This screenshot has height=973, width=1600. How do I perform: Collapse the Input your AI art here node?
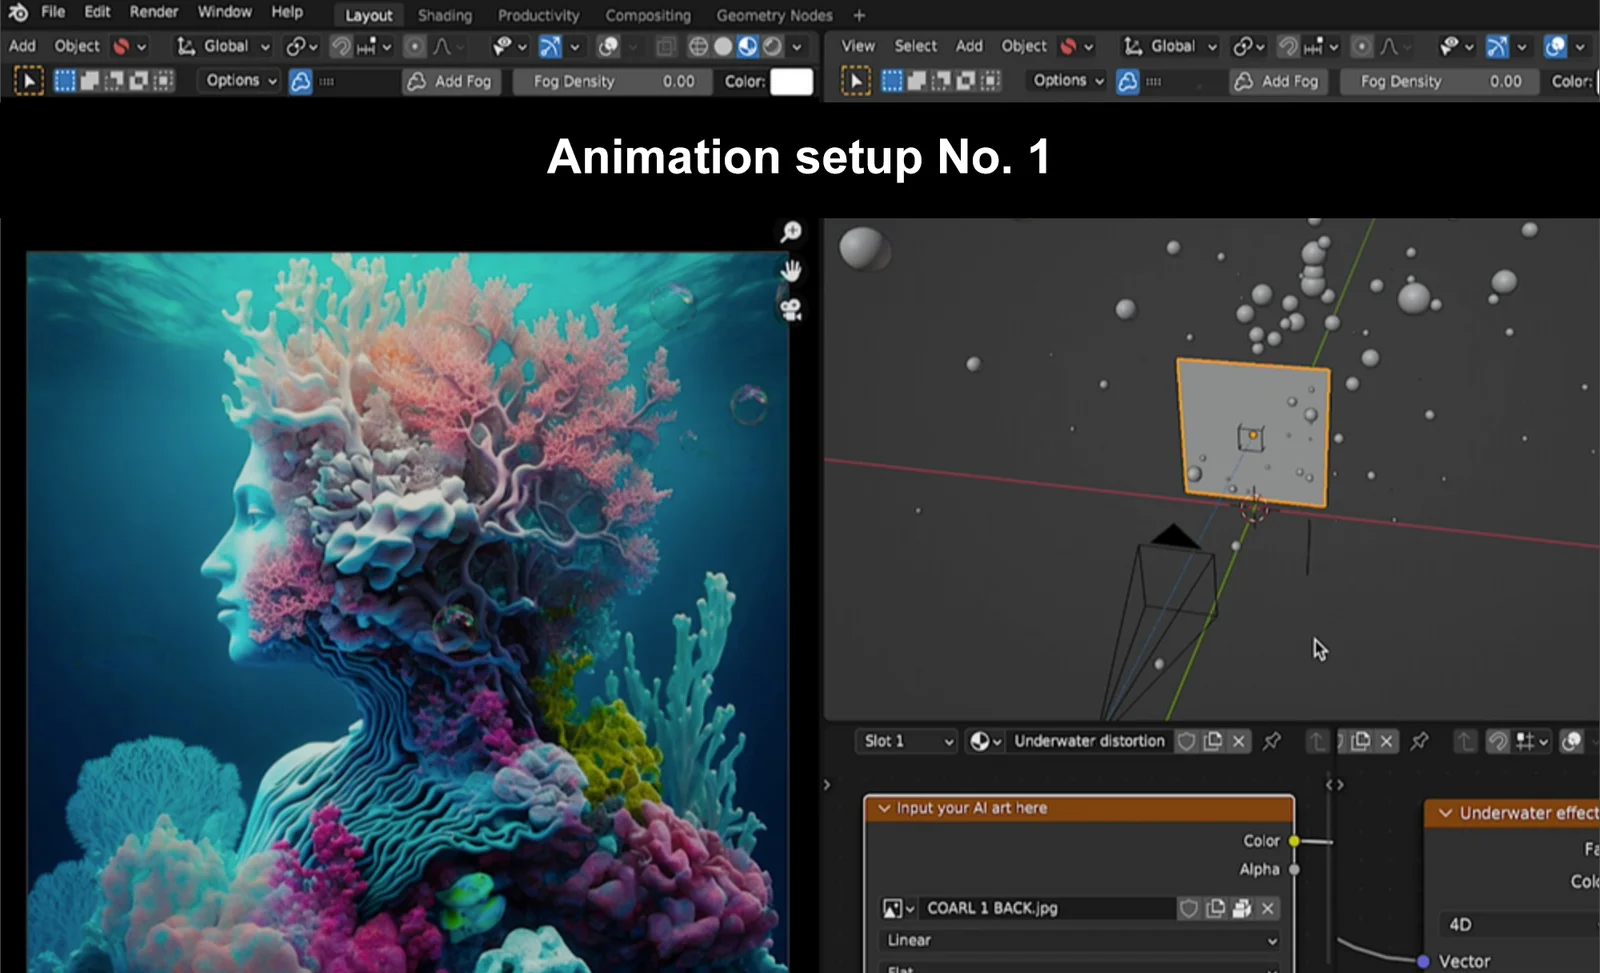click(x=885, y=808)
